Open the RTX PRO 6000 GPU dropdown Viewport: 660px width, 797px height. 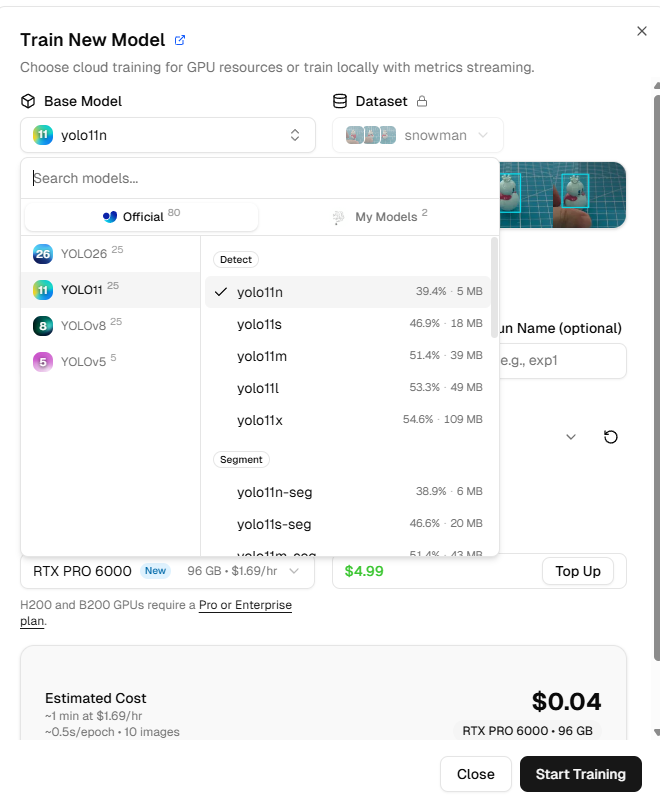point(167,571)
